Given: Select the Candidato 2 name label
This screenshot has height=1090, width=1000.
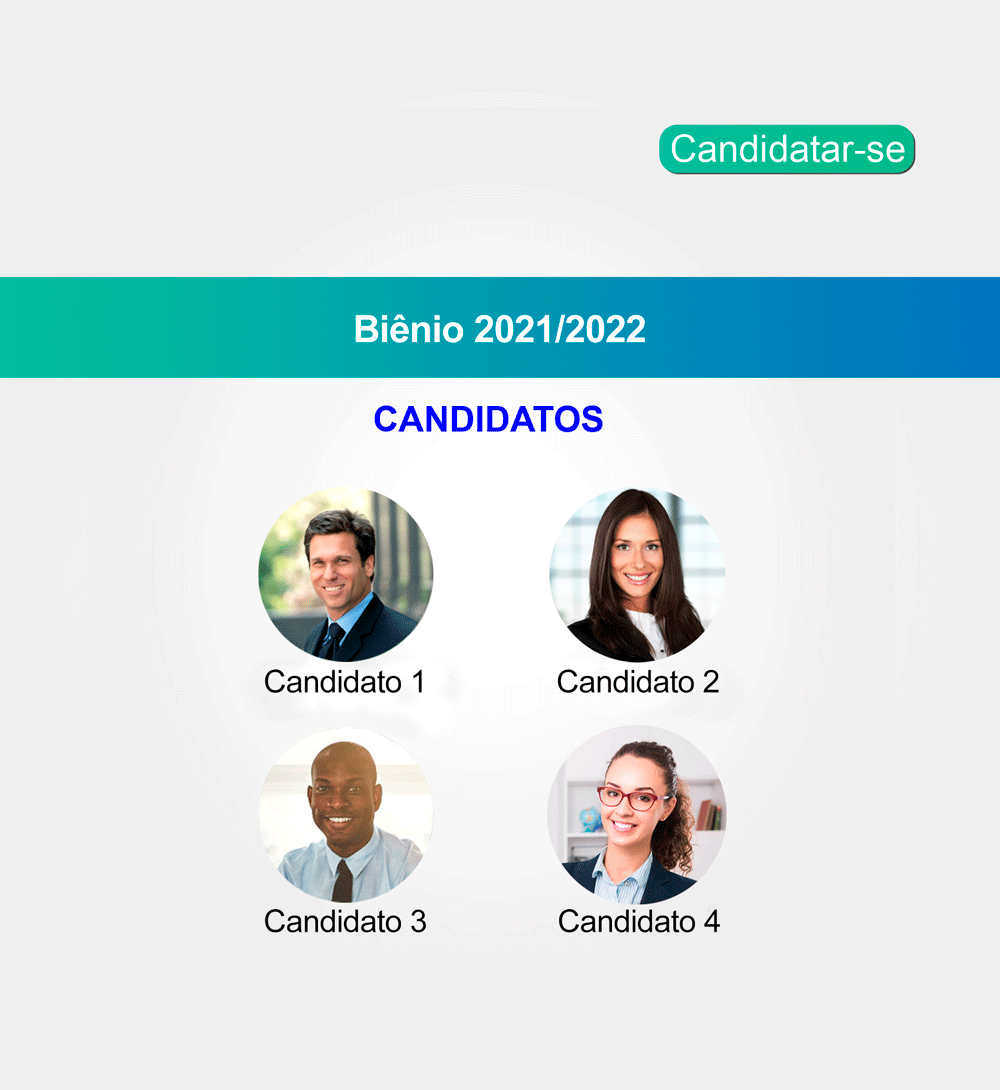Looking at the screenshot, I should point(638,682).
